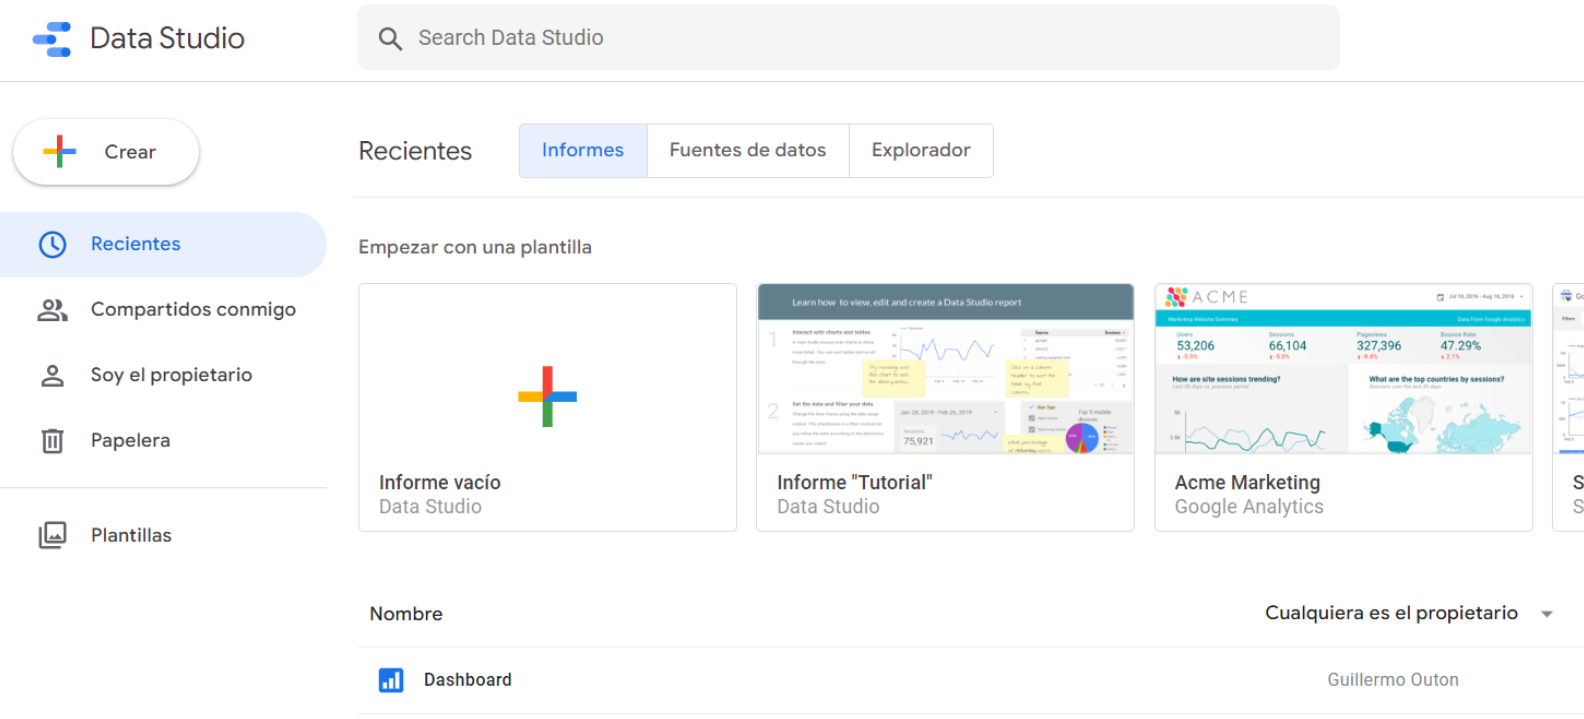The image size is (1584, 719).
Task: Switch to the Explorador tab
Action: [x=921, y=151]
